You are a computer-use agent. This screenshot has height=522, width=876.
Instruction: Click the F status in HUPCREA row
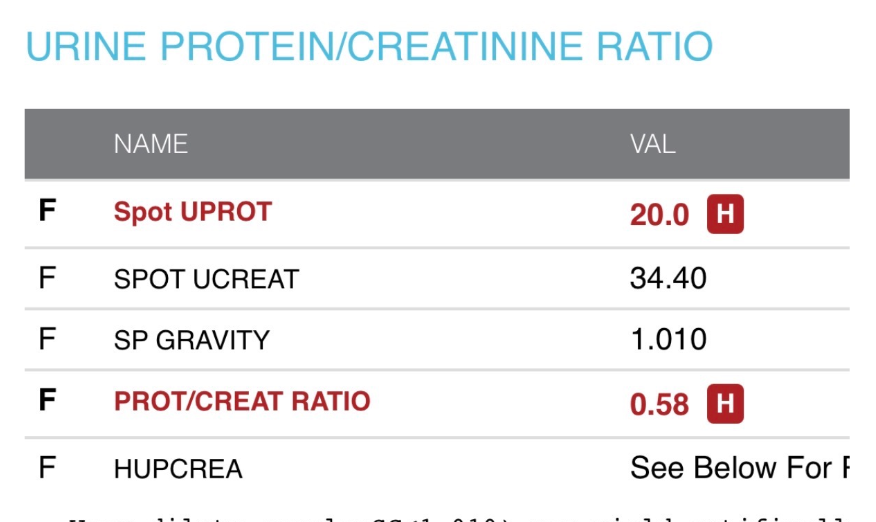pyautogui.click(x=47, y=467)
